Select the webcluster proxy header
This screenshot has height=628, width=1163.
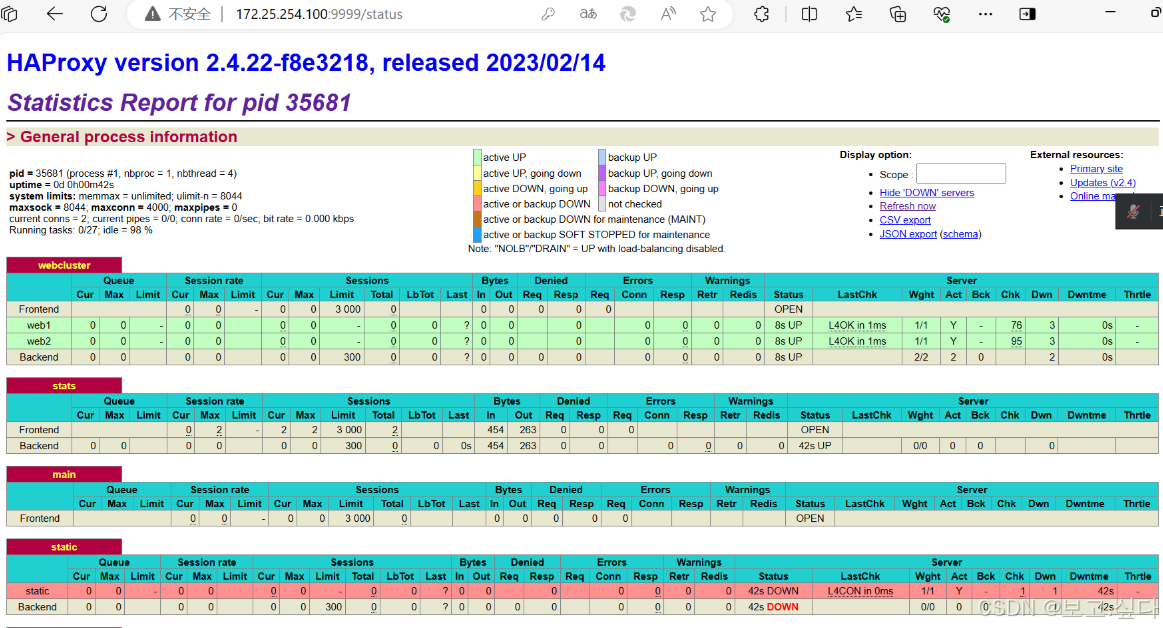coord(64,265)
